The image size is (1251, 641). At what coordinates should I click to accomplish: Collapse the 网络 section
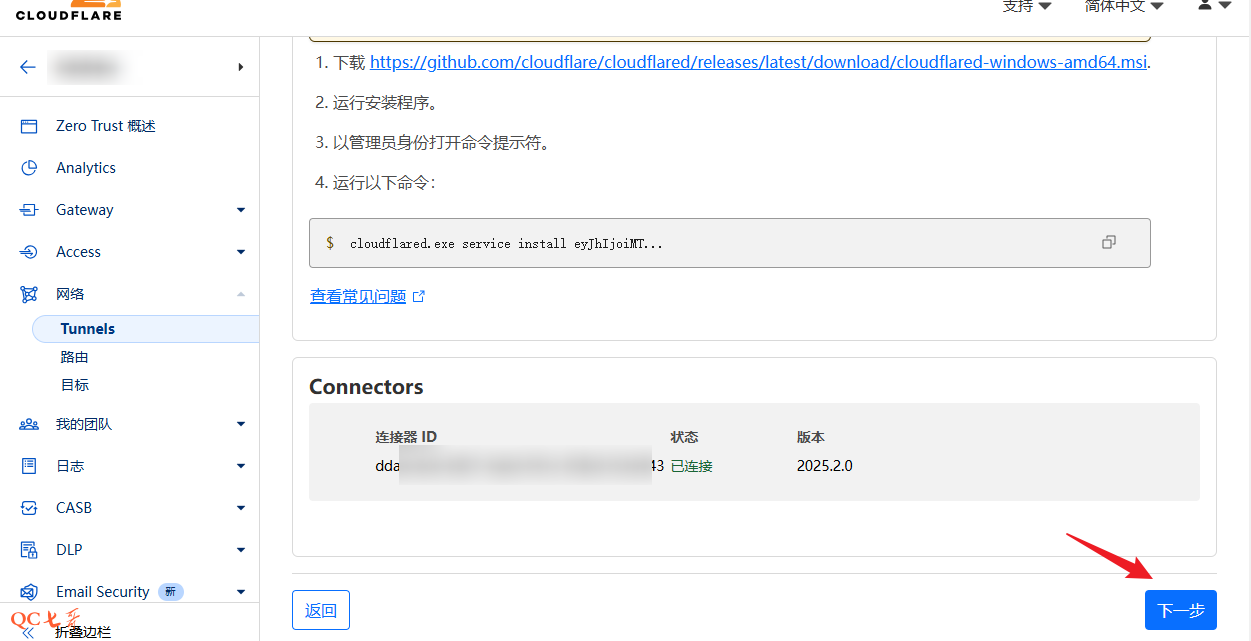pyautogui.click(x=240, y=294)
